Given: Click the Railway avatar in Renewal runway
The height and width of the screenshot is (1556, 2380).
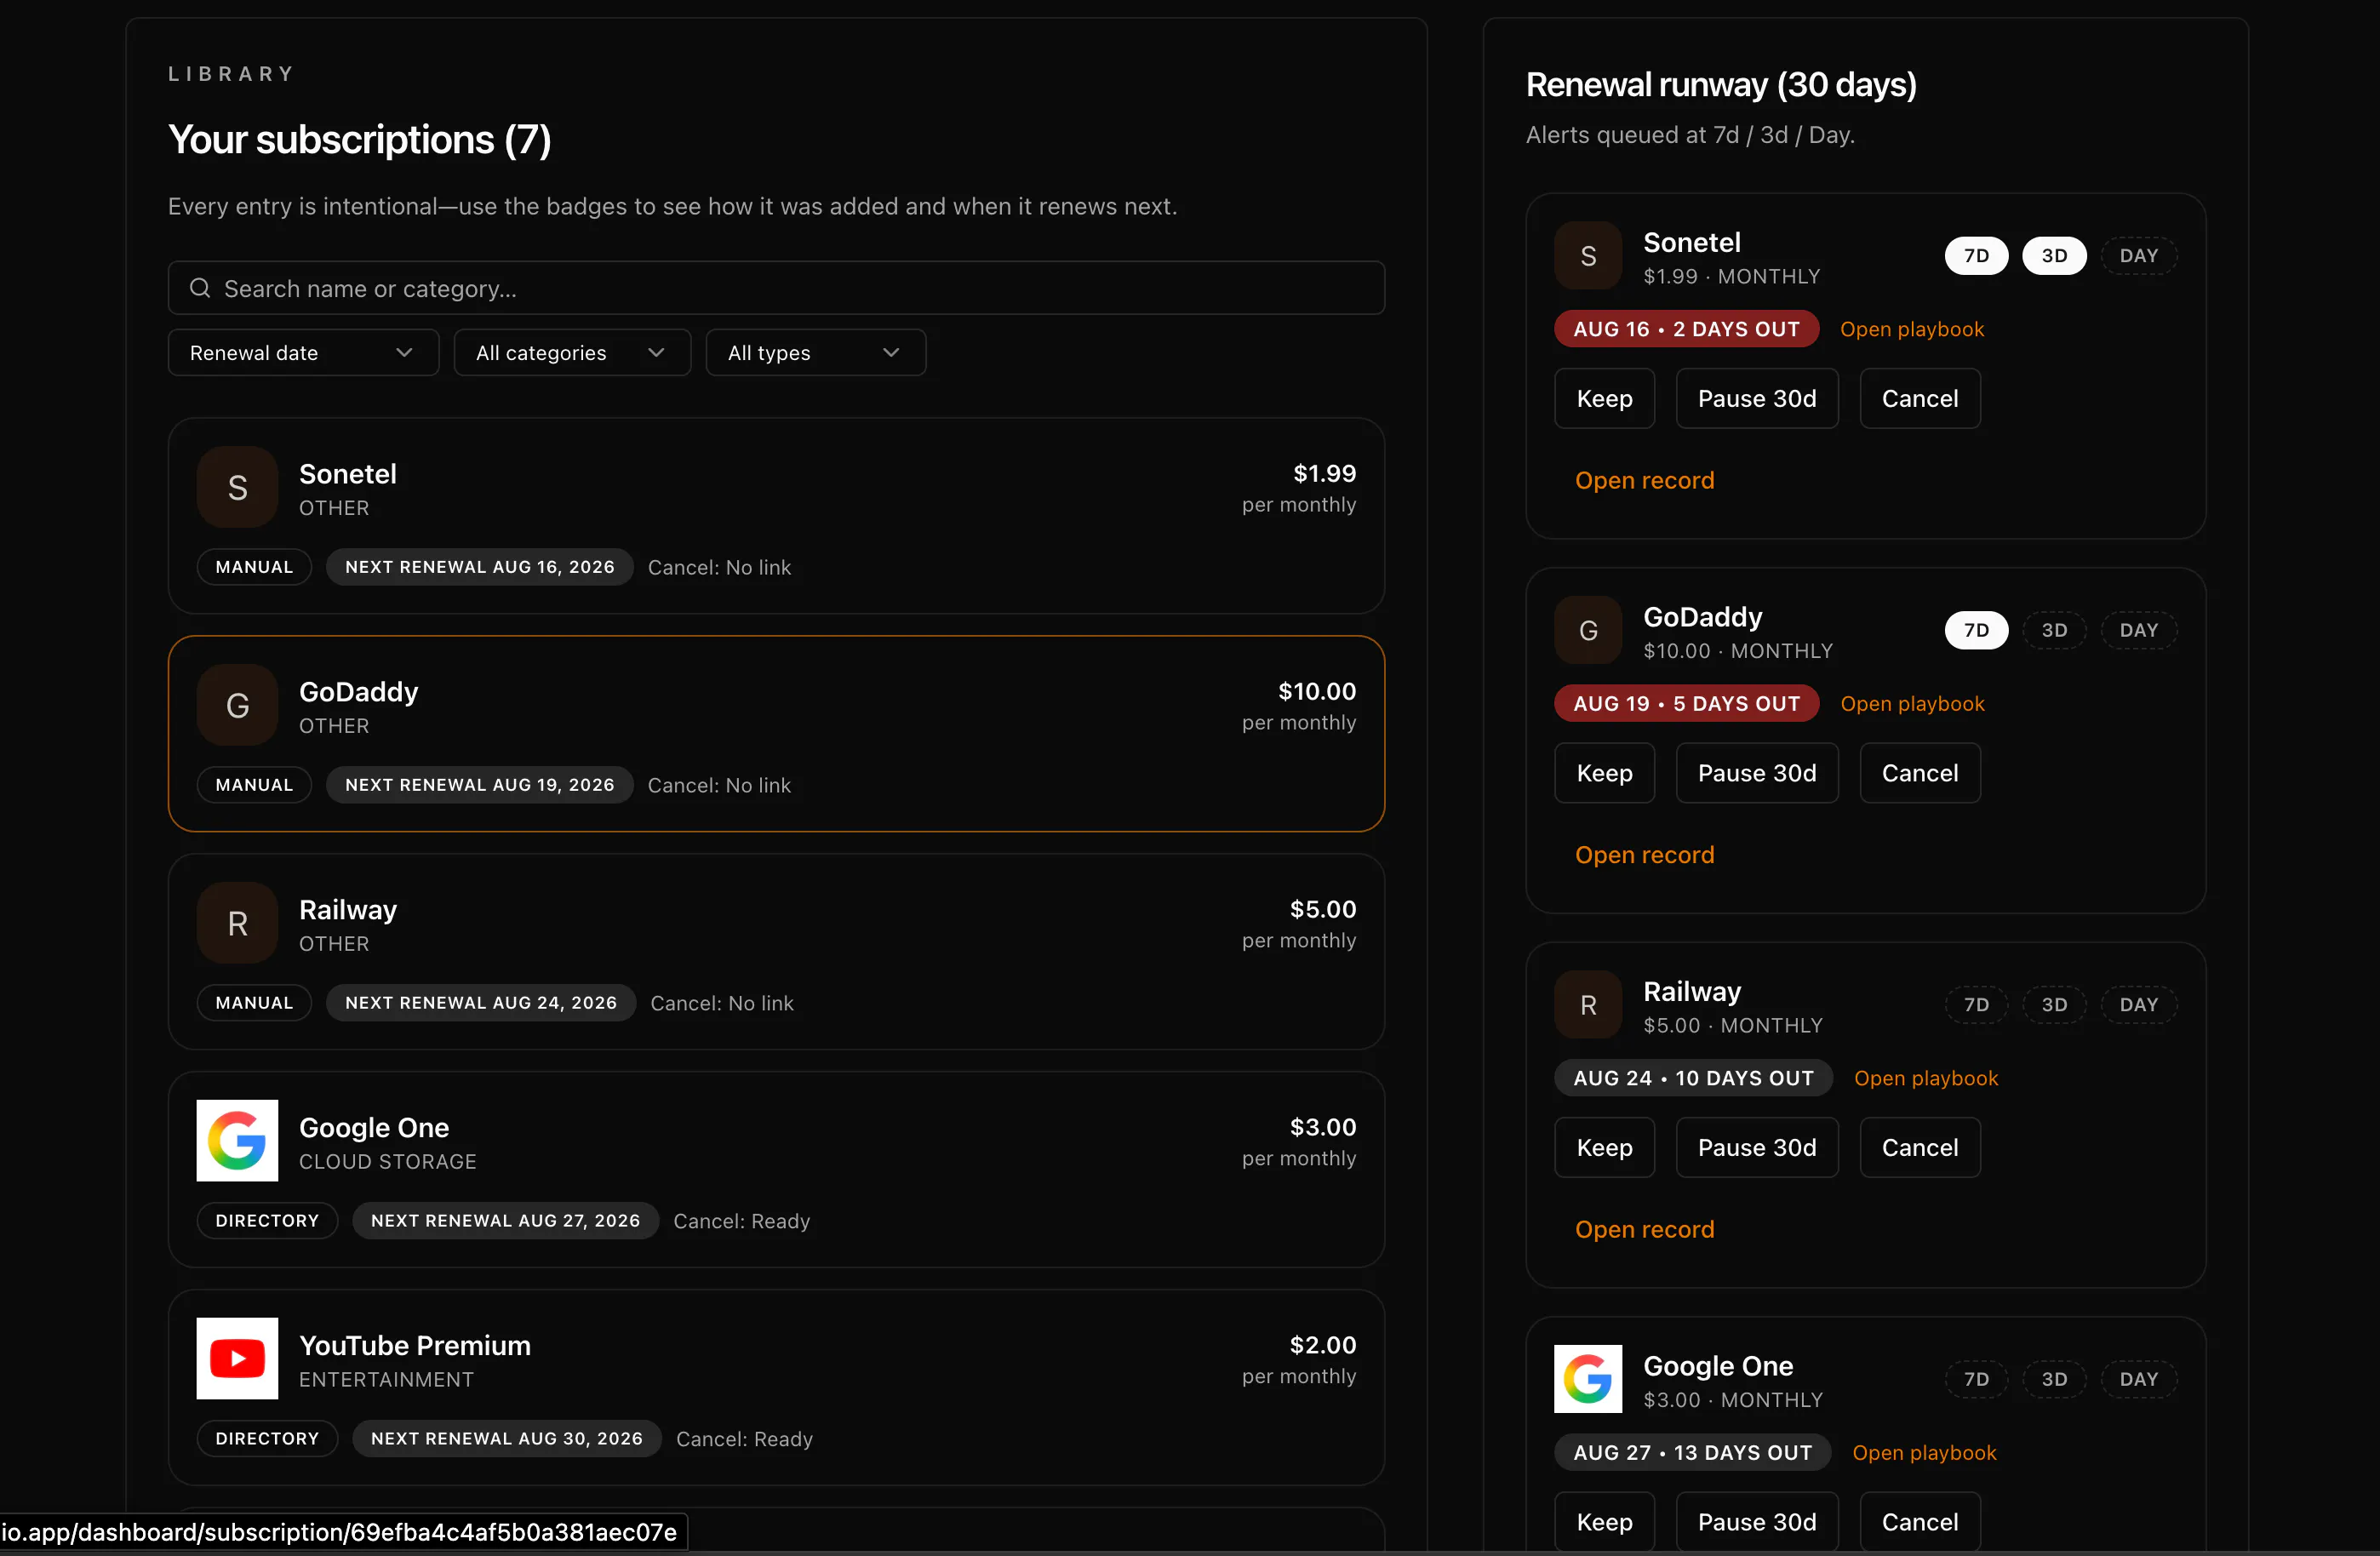Looking at the screenshot, I should pos(1588,1005).
